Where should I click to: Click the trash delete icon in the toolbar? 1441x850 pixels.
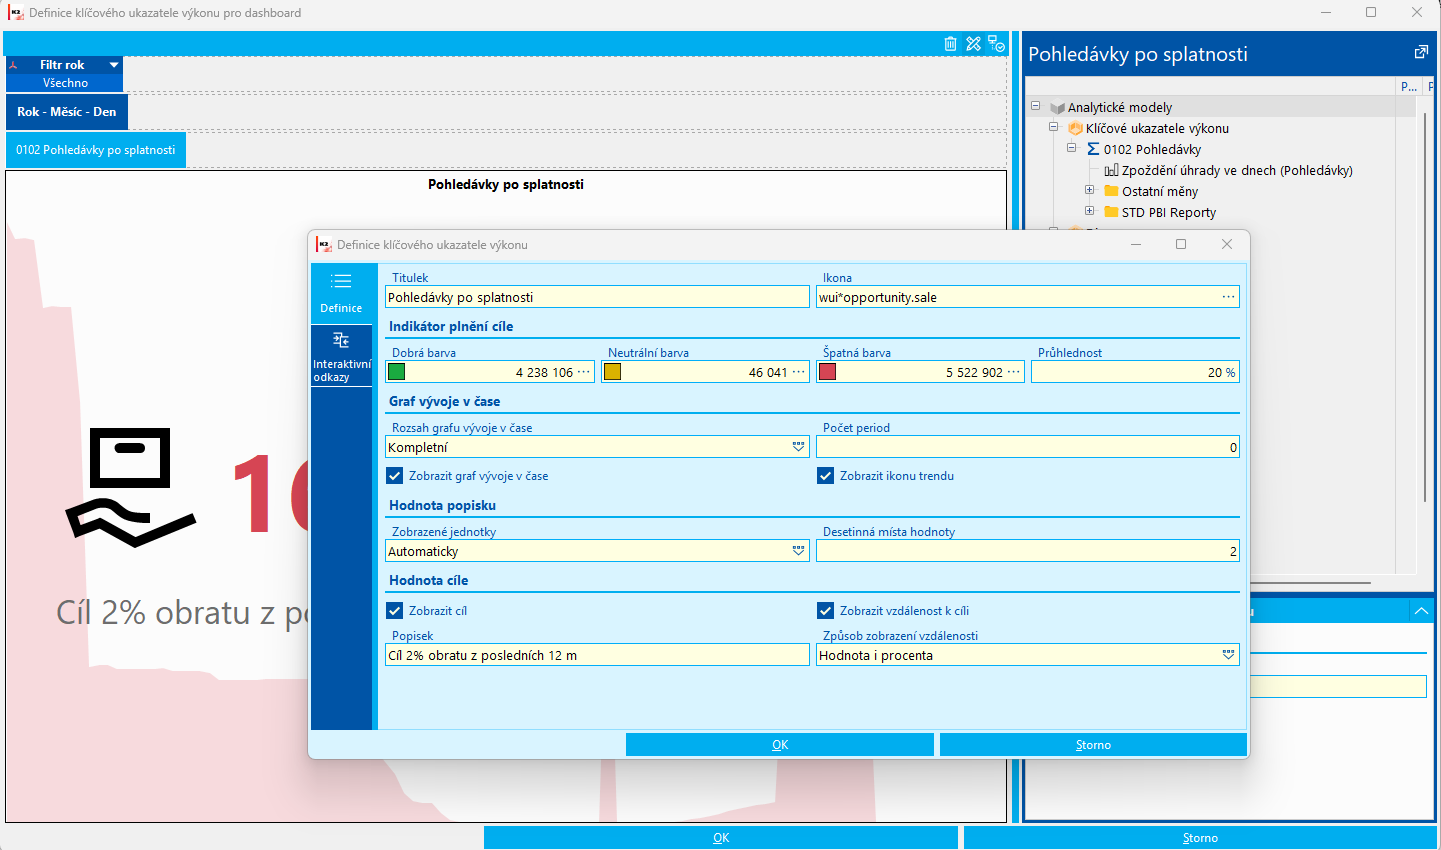pos(950,43)
